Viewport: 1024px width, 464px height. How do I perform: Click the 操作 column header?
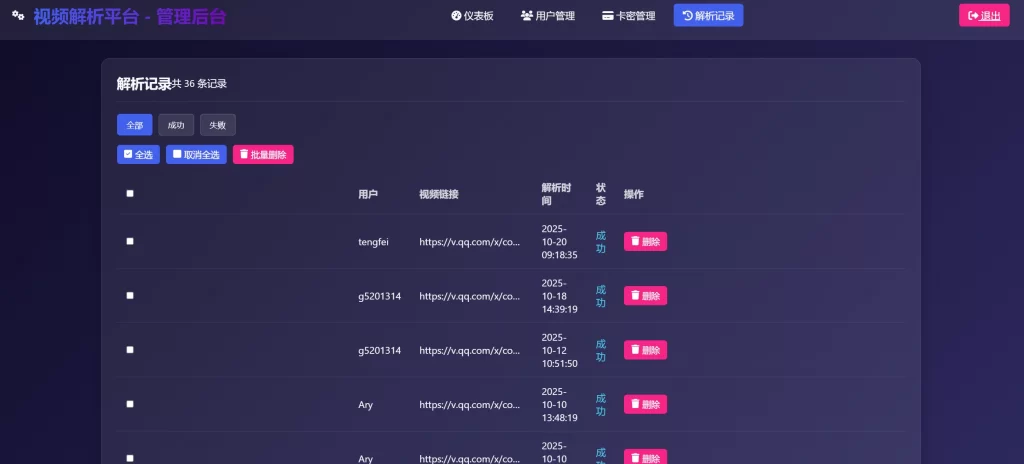[633, 194]
